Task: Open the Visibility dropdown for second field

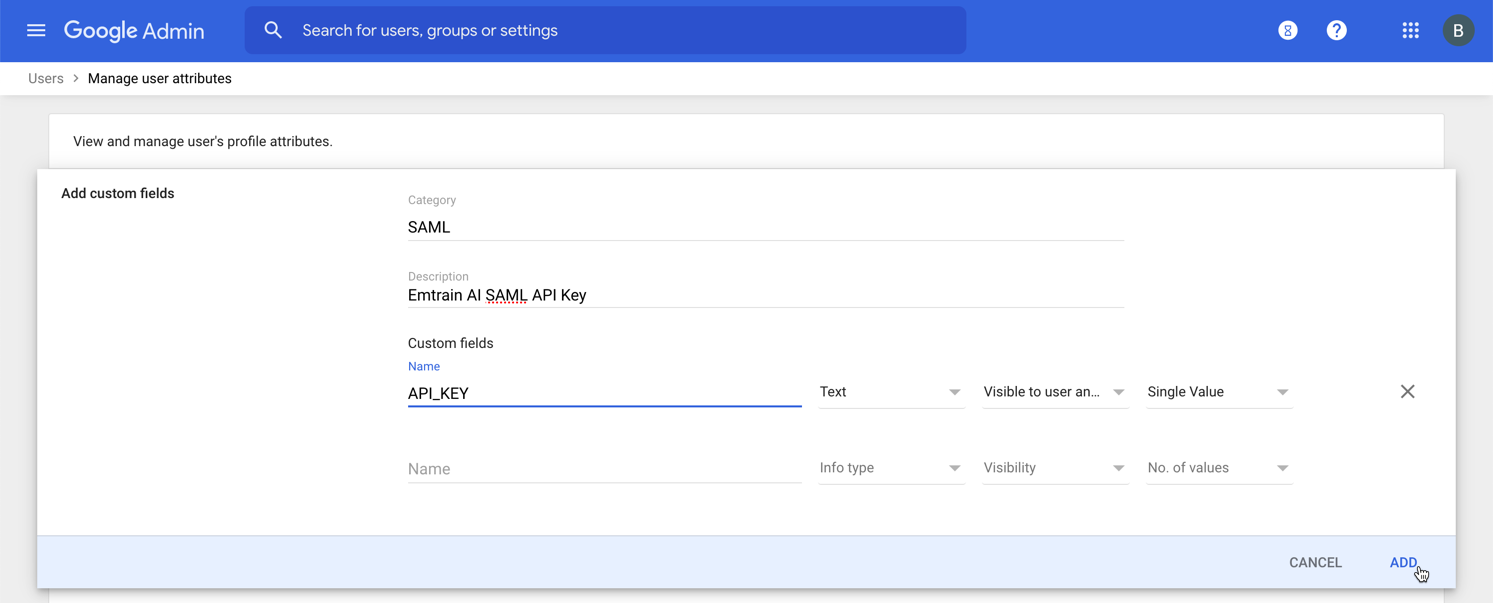Action: (1055, 467)
